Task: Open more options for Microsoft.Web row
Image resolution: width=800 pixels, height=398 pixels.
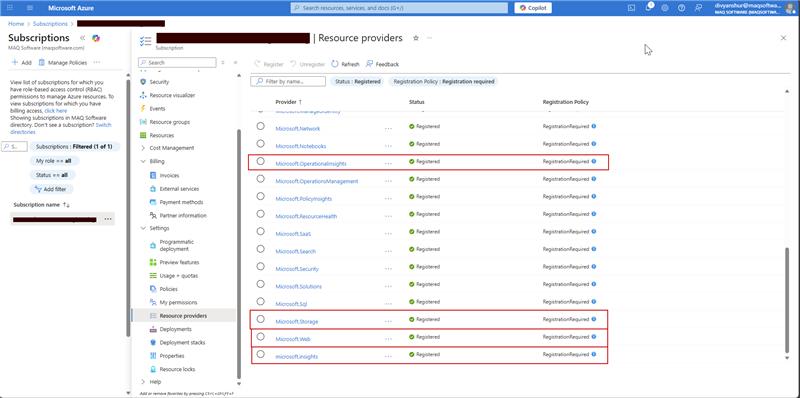Action: click(388, 338)
